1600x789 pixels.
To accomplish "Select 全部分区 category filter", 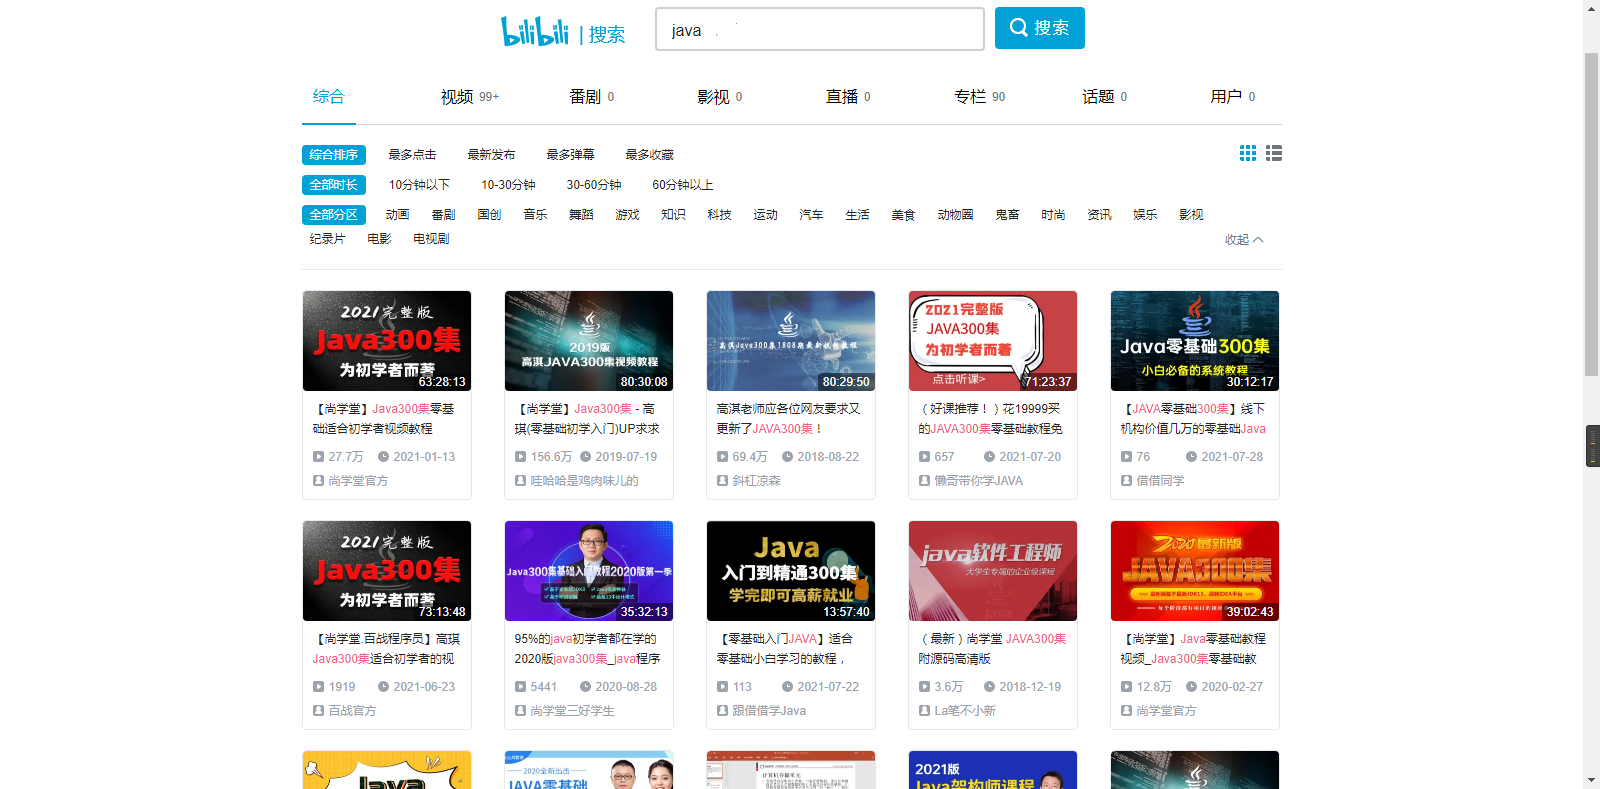I will click(334, 215).
